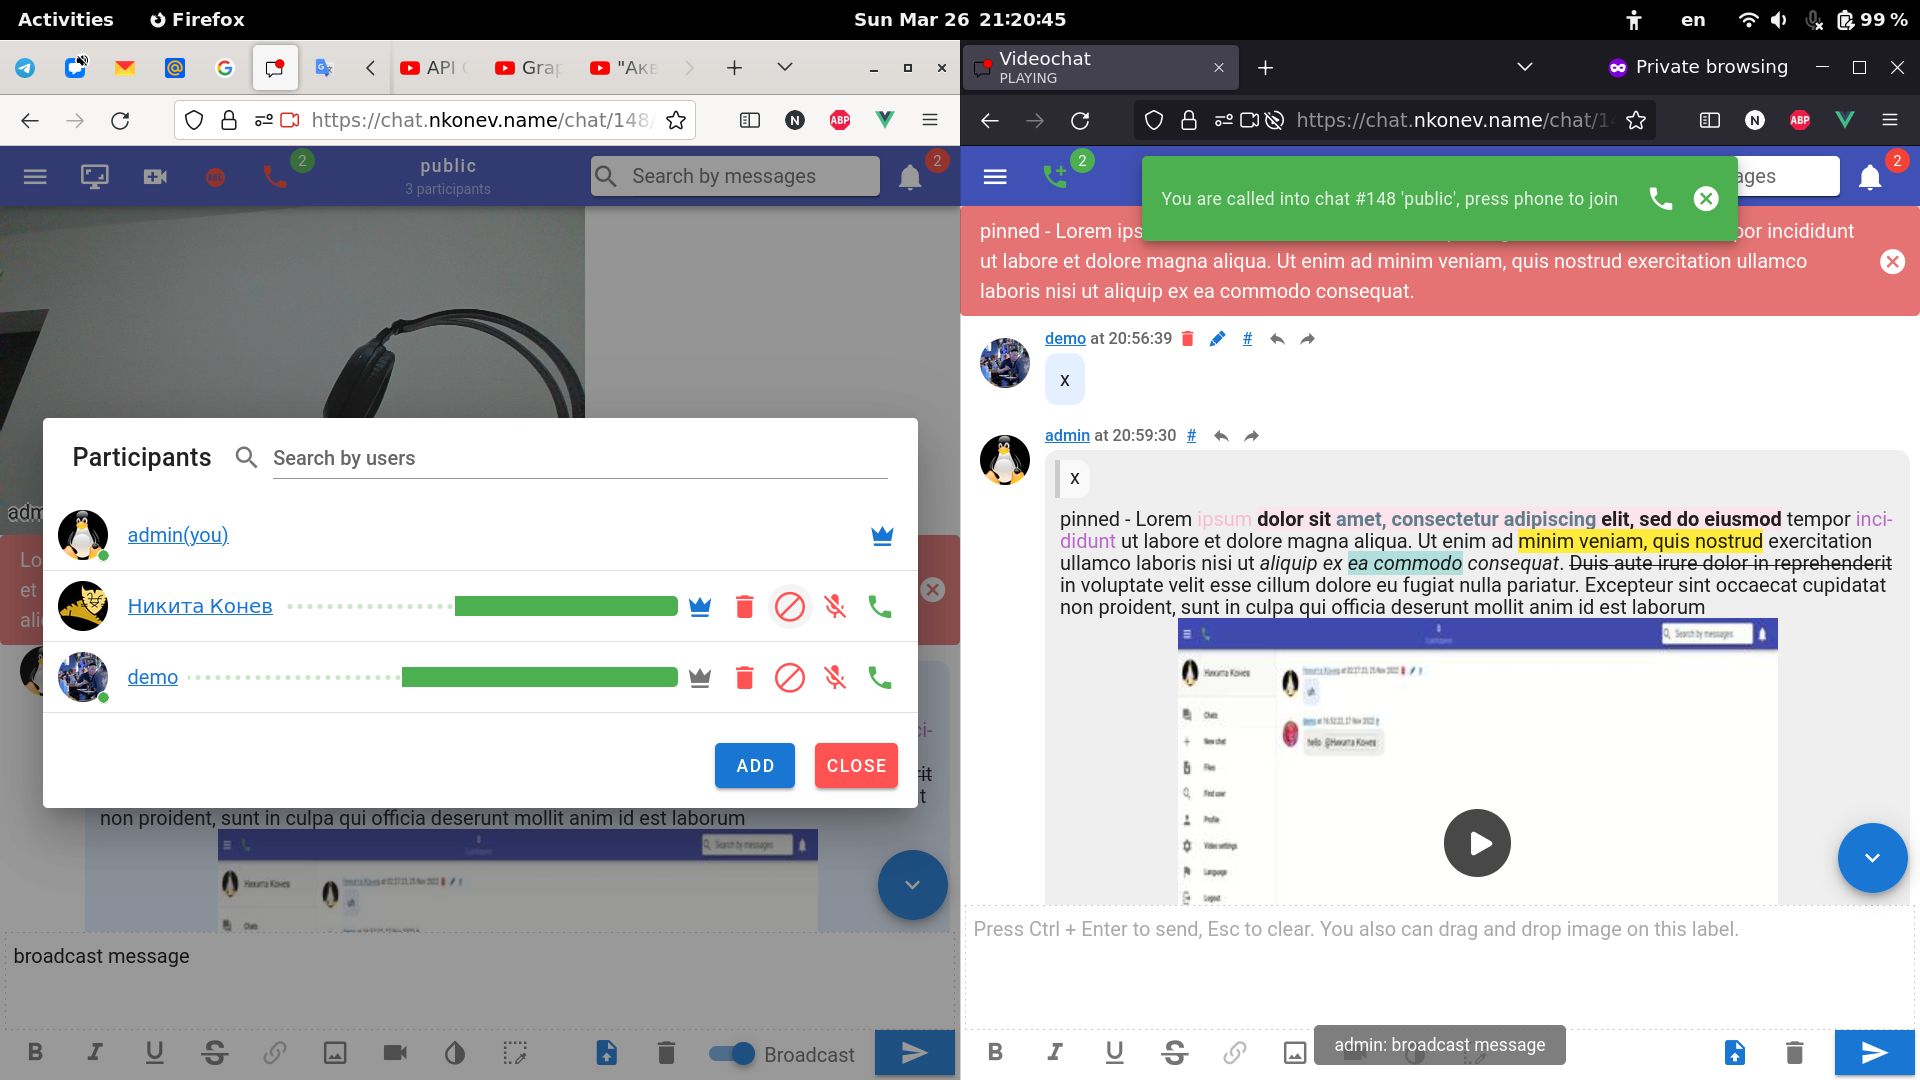
Task: Click scroll-down chevron button in right chat
Action: pyautogui.click(x=1872, y=858)
